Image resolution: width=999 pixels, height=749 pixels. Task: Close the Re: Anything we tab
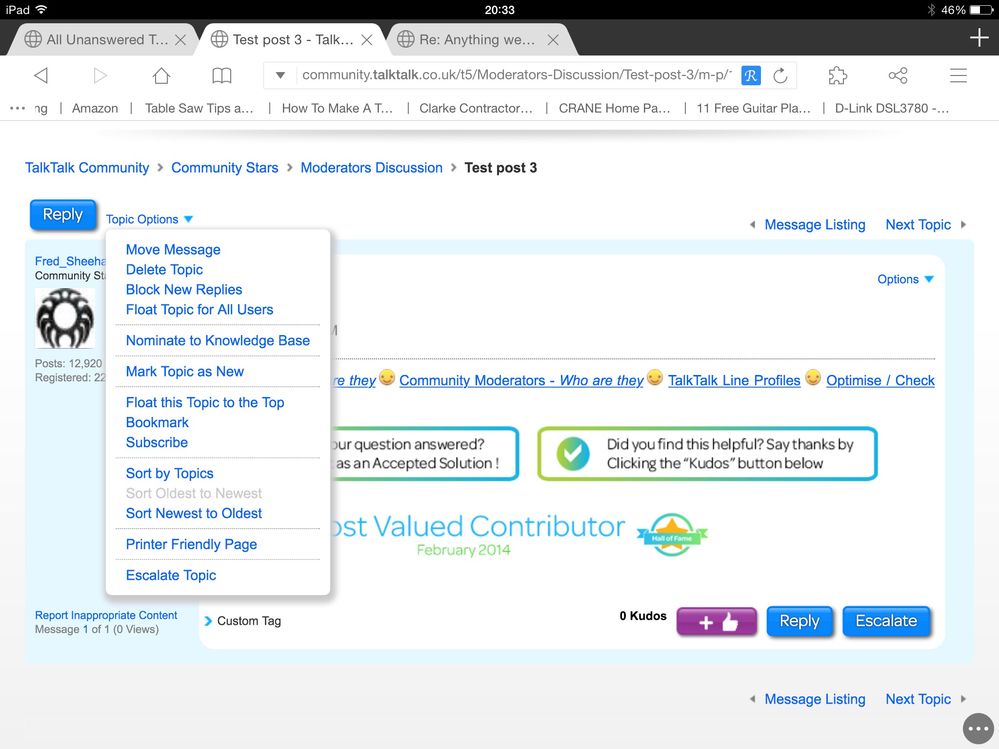click(x=553, y=39)
